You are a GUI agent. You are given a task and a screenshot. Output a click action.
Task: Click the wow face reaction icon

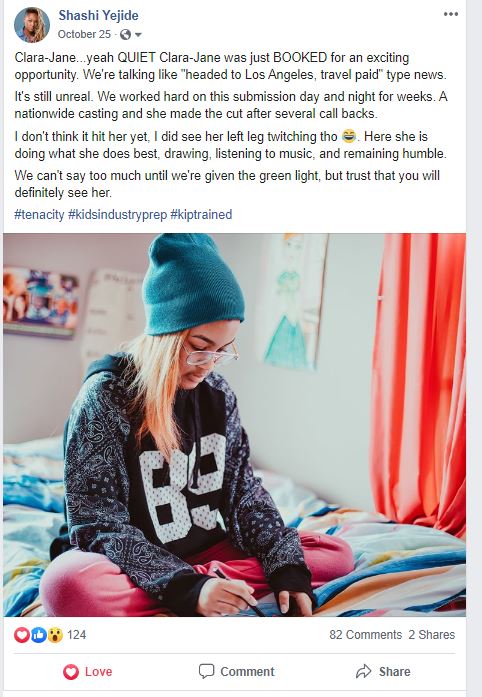click(x=55, y=635)
